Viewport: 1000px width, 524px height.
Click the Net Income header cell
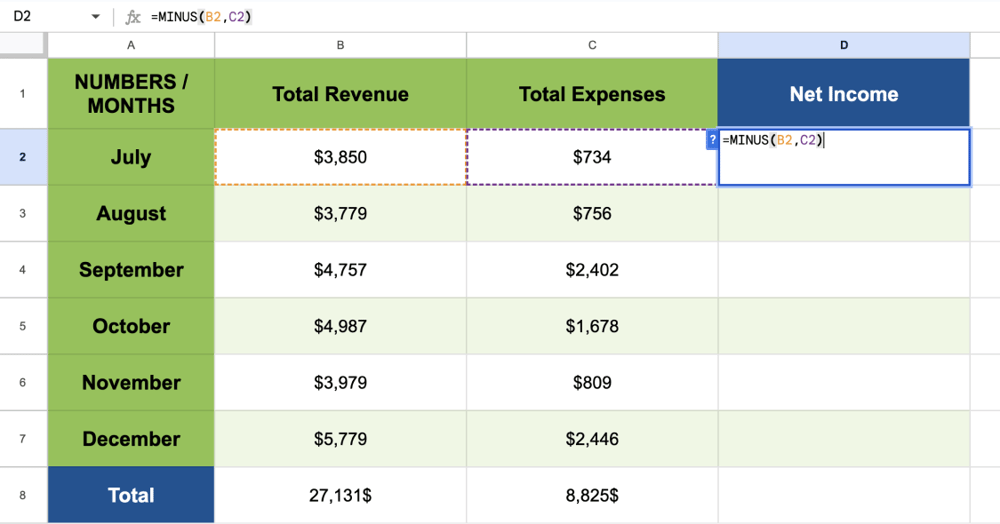pyautogui.click(x=843, y=94)
